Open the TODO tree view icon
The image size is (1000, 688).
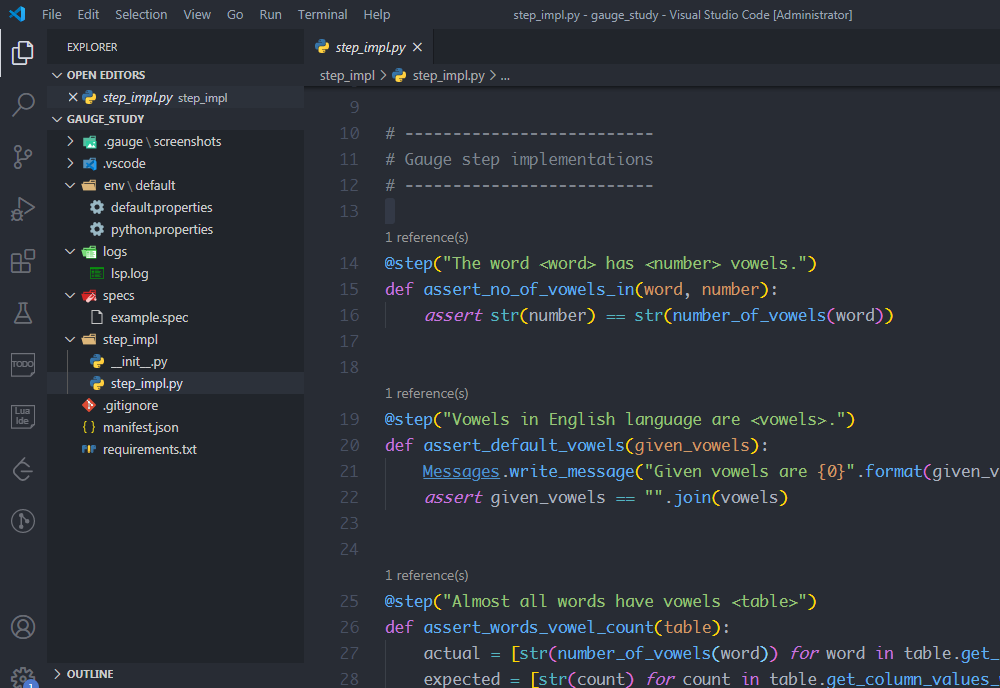tap(23, 365)
